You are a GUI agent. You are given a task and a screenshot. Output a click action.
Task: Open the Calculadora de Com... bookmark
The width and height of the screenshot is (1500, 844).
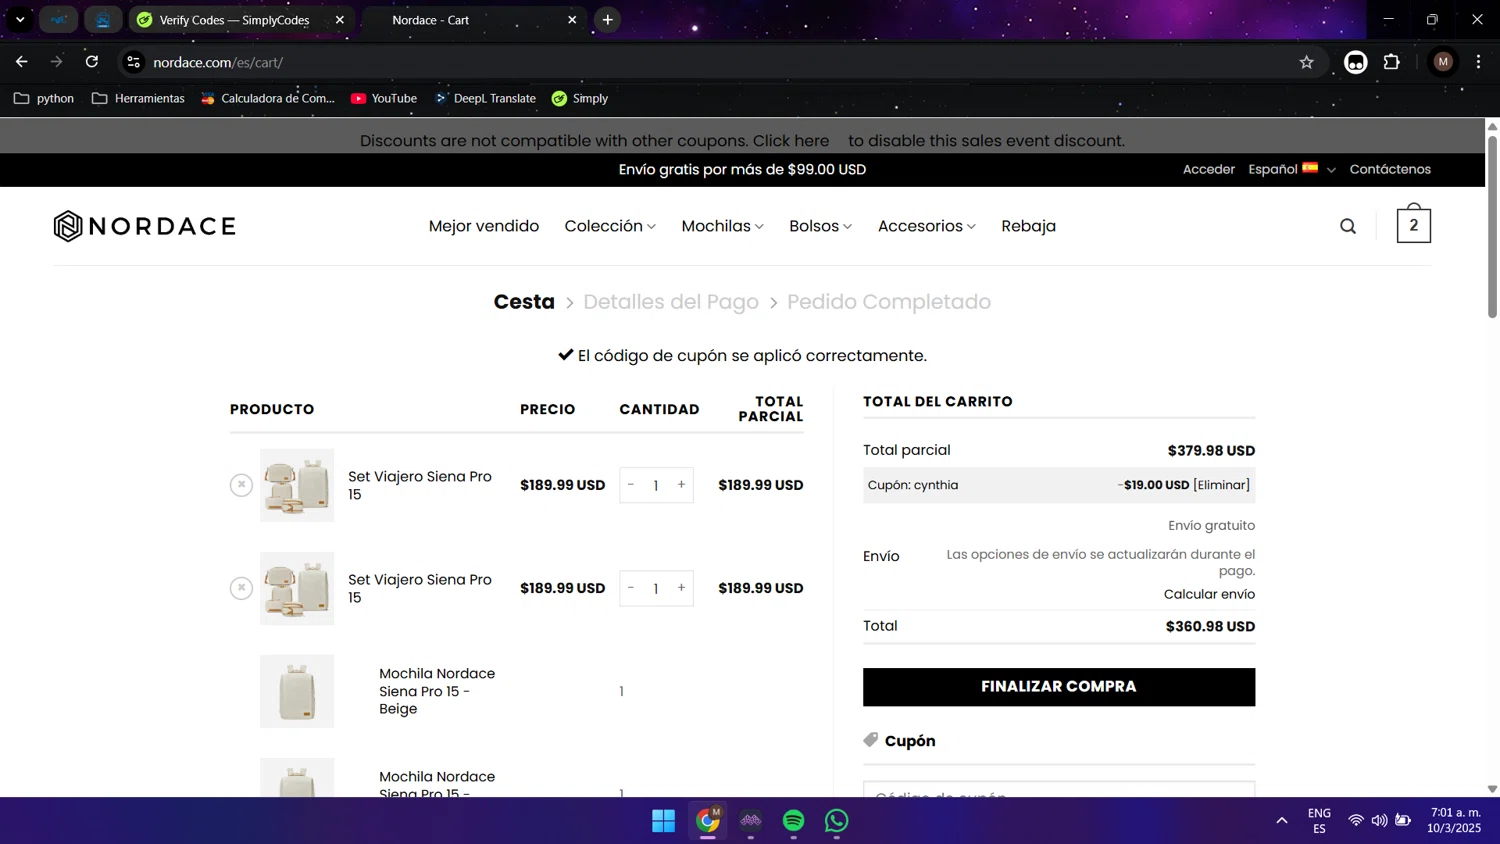pyautogui.click(x=268, y=98)
